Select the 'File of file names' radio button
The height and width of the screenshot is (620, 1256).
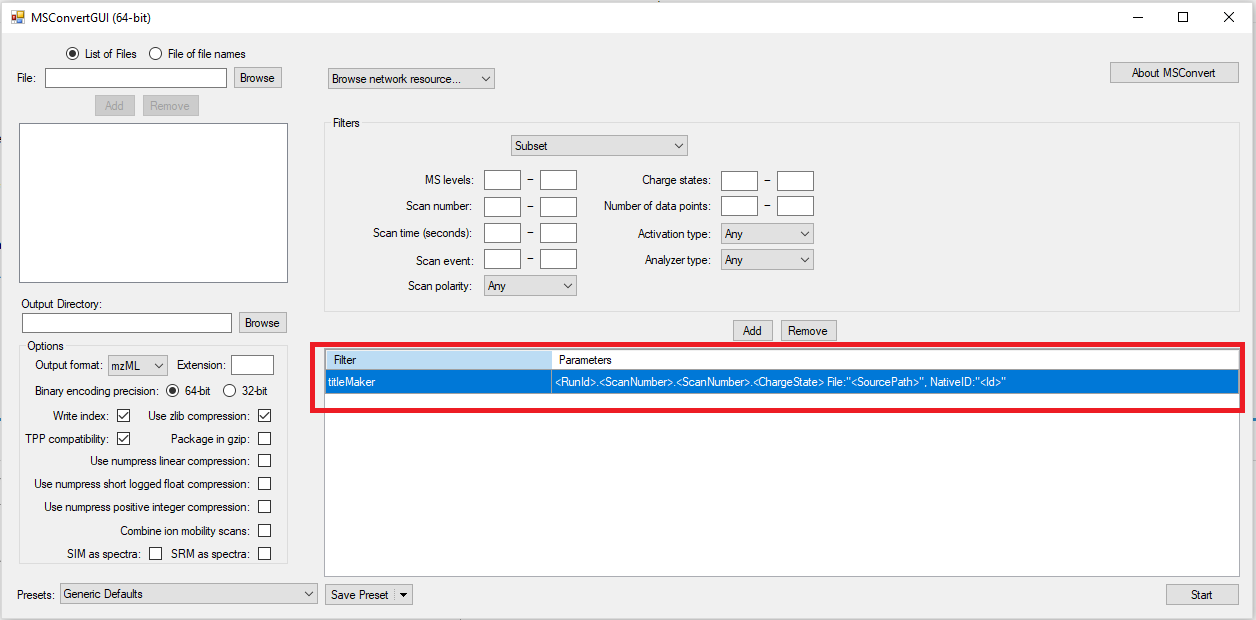click(x=156, y=54)
